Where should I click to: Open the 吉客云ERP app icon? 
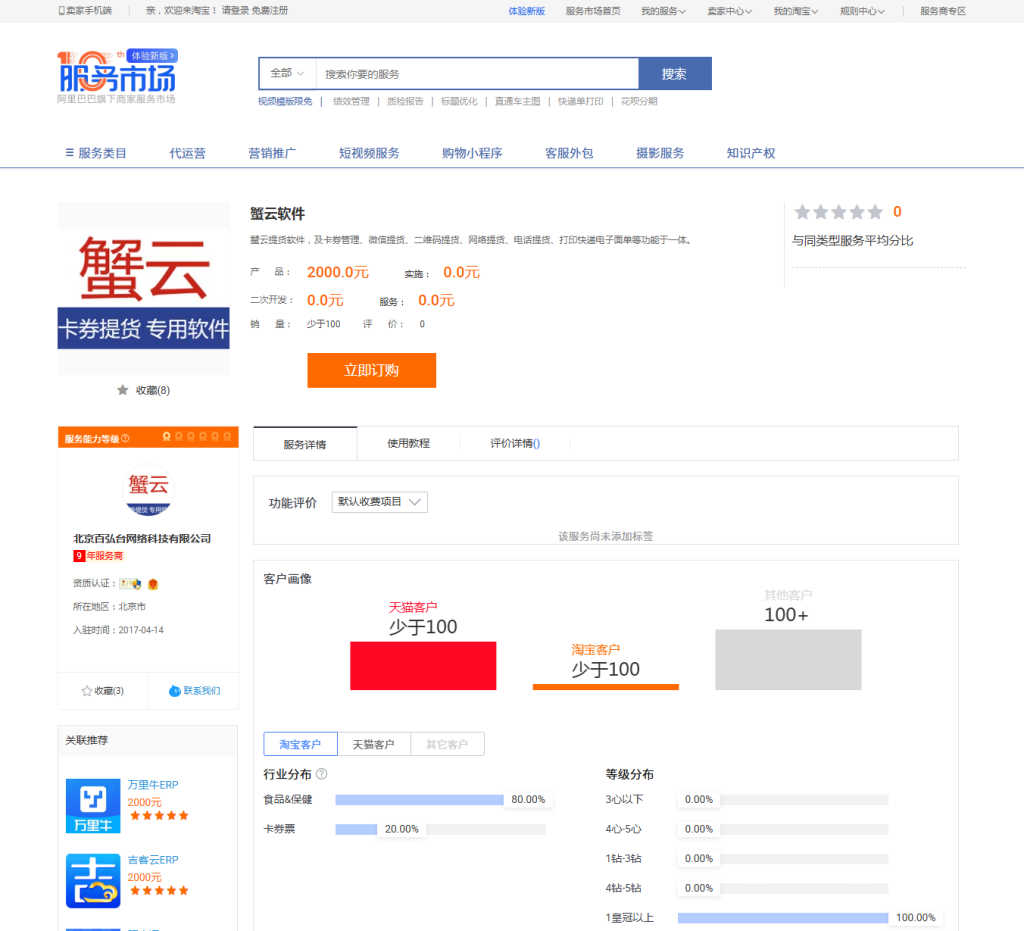point(93,881)
